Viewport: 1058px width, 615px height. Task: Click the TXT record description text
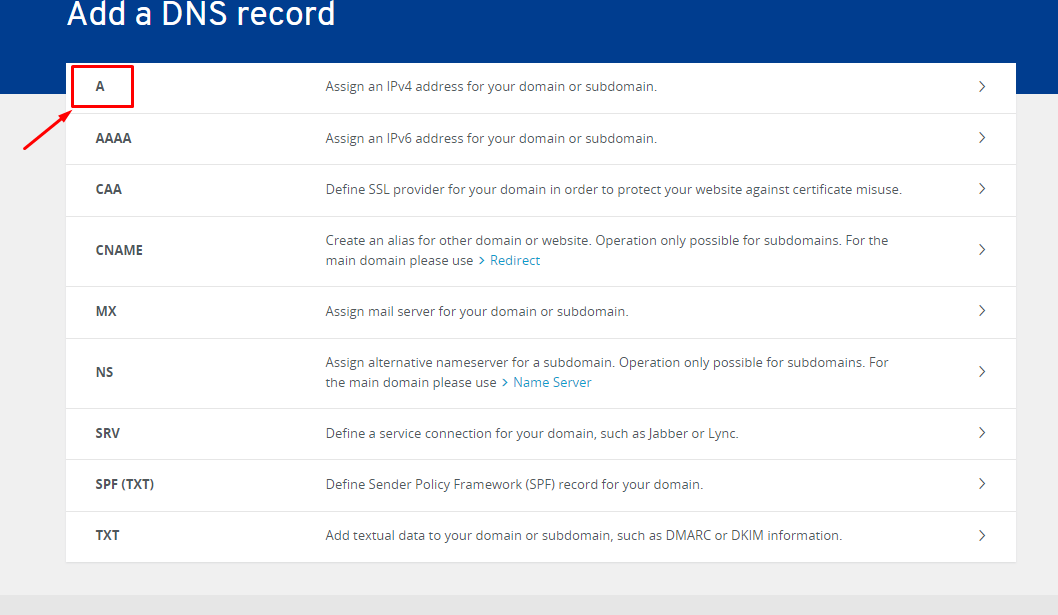[583, 535]
